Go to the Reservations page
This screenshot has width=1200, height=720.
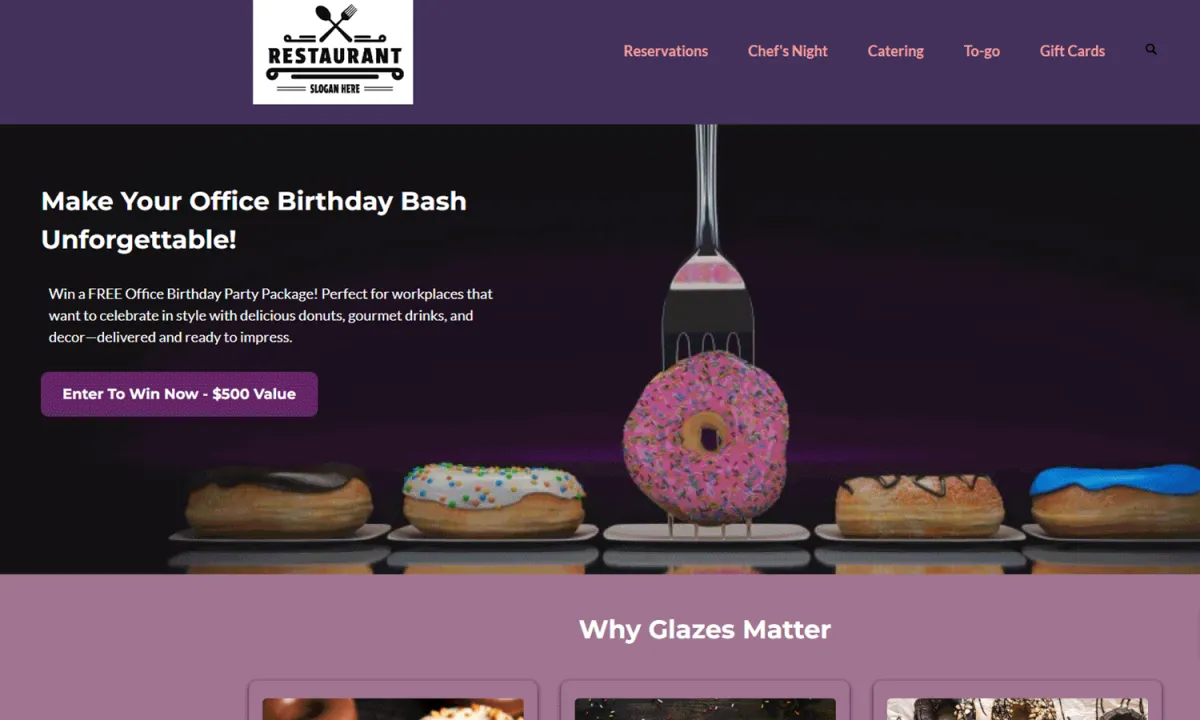(x=666, y=51)
